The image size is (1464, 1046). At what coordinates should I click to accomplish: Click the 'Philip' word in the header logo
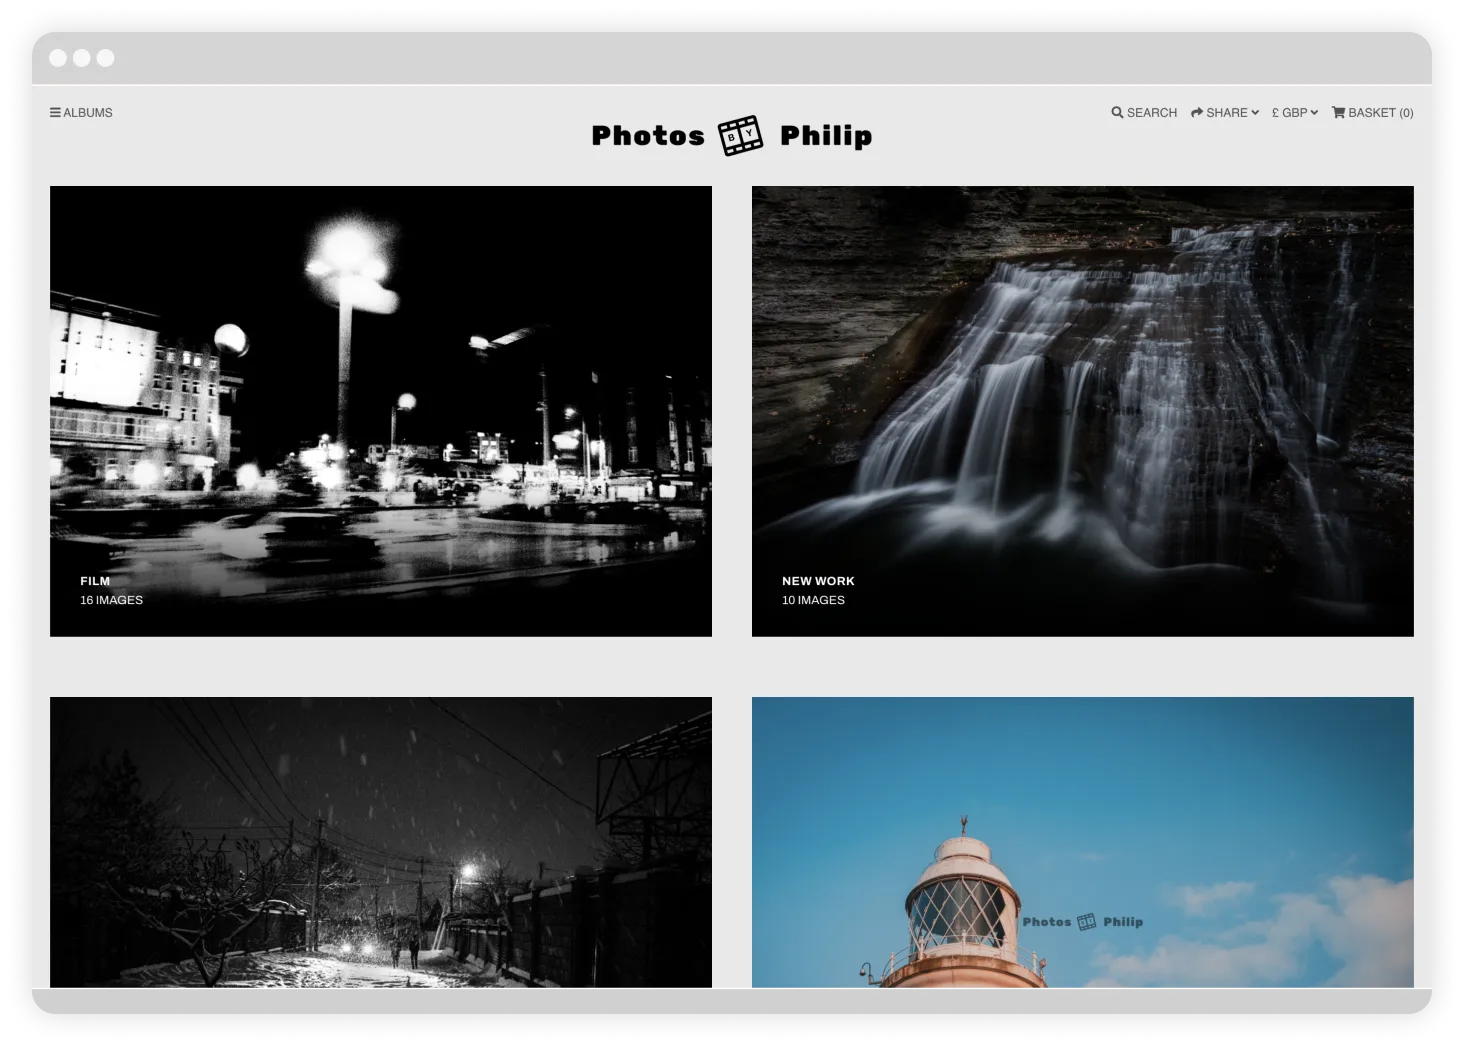(826, 137)
